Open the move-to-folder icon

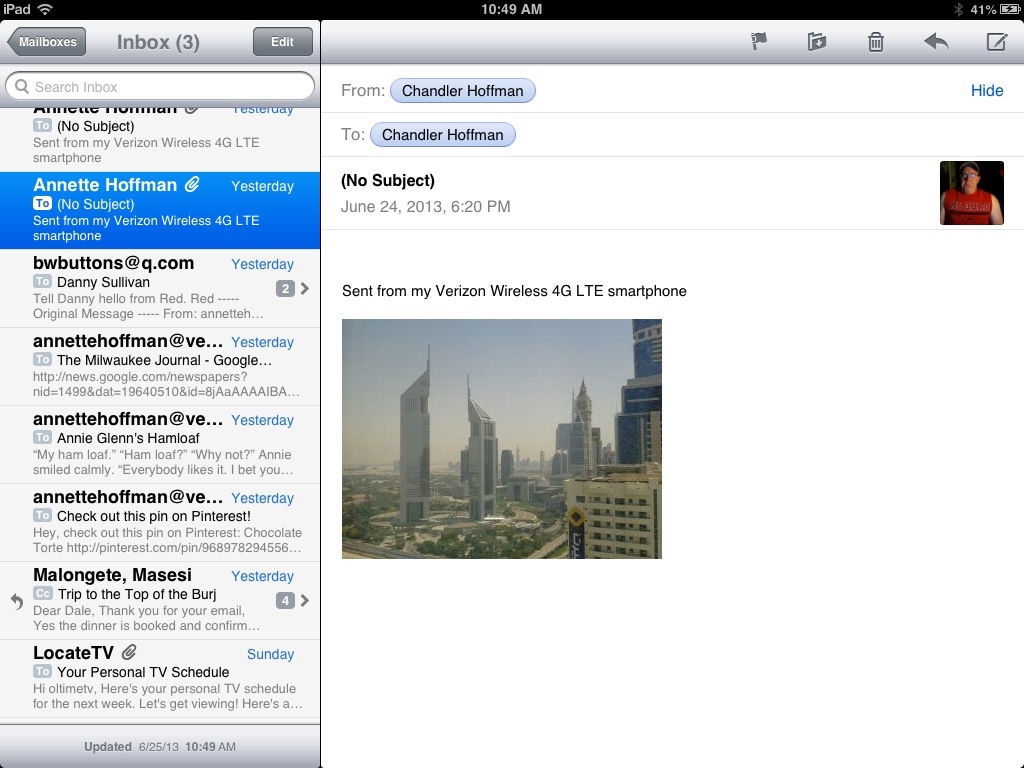[817, 42]
